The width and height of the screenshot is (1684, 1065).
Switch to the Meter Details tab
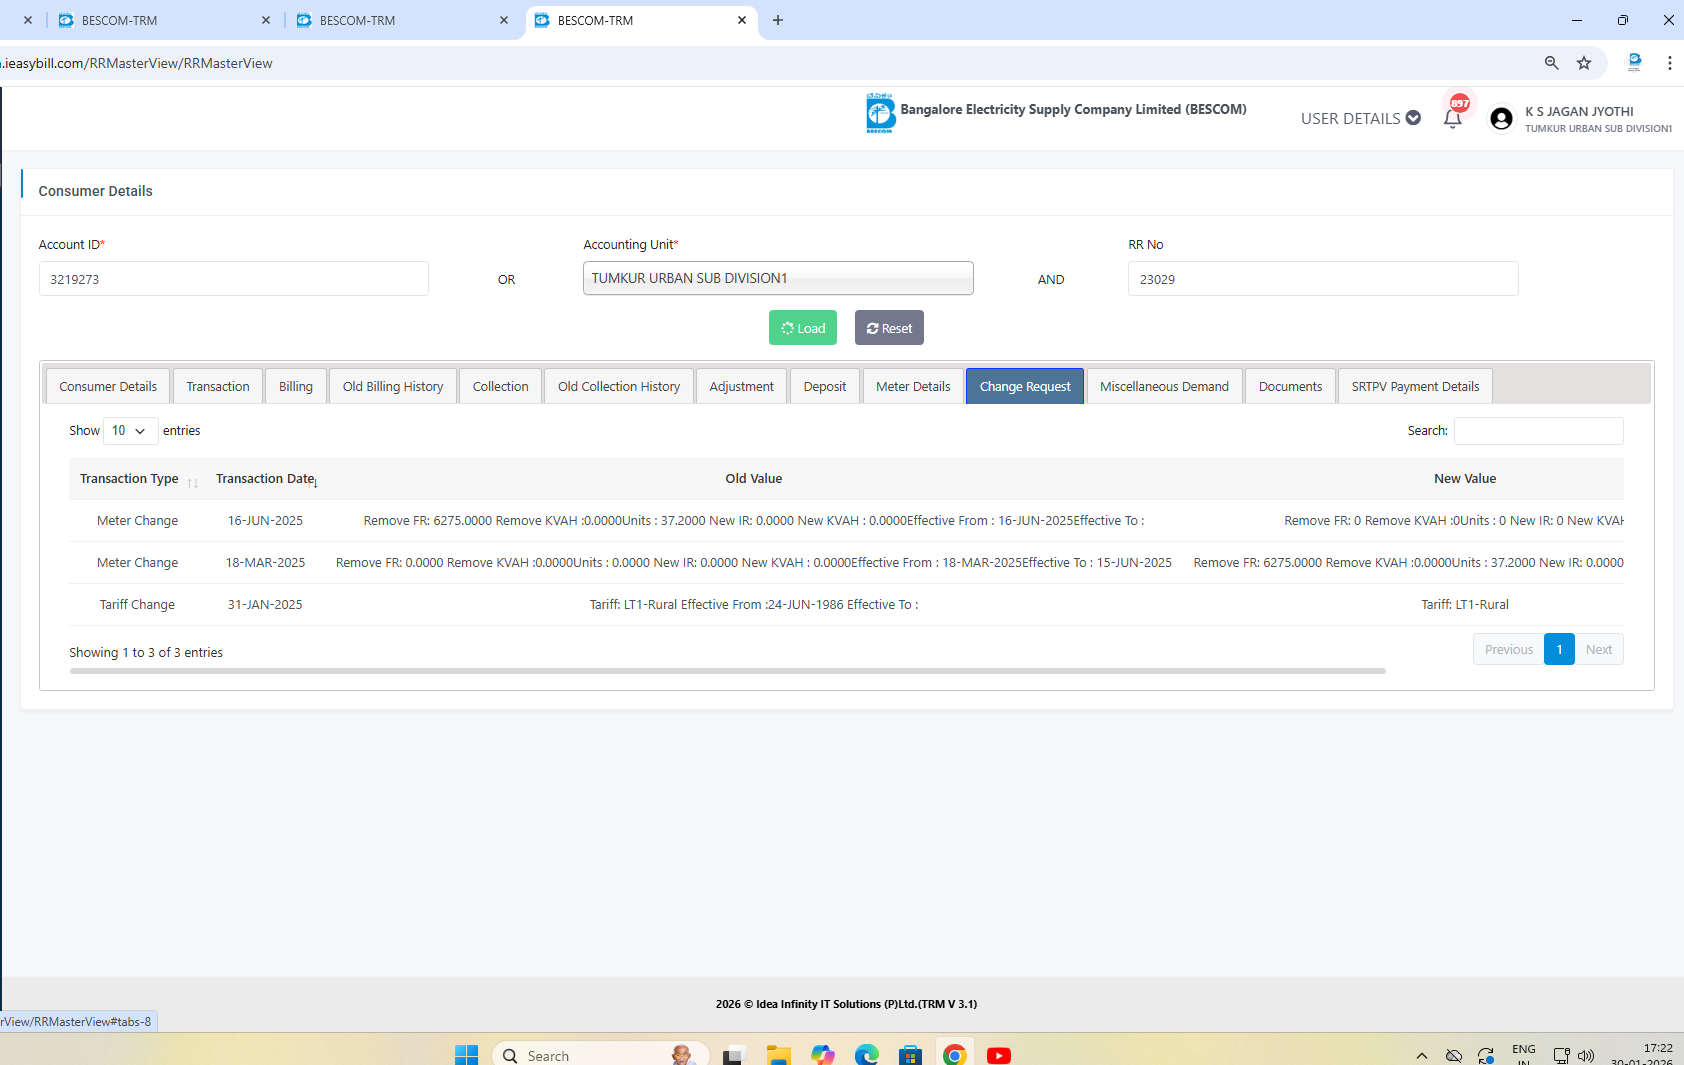[x=914, y=386]
